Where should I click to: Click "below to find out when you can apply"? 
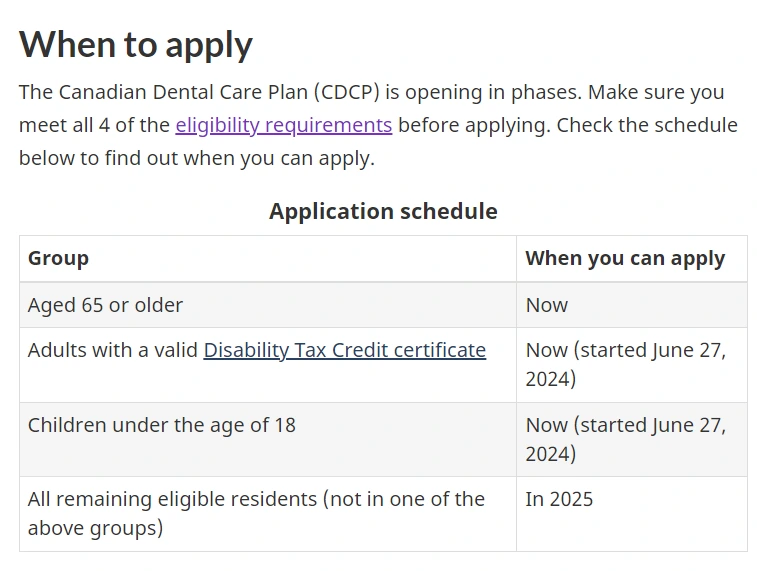(196, 158)
